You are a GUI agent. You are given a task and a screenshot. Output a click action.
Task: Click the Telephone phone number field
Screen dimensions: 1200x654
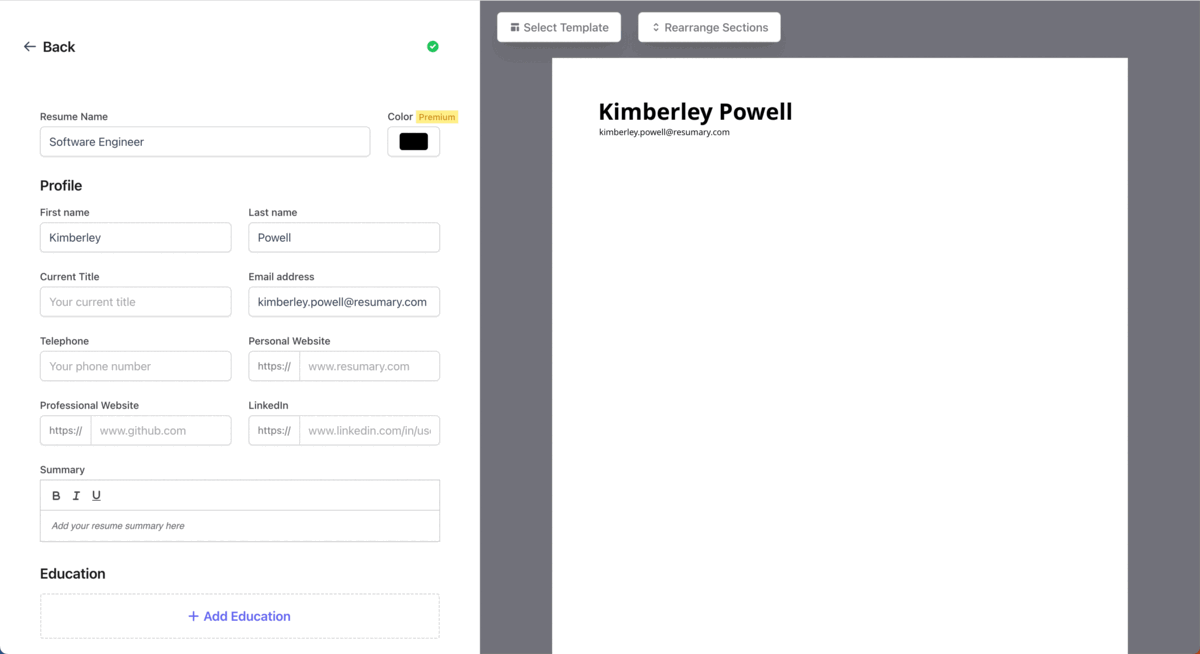(x=135, y=365)
